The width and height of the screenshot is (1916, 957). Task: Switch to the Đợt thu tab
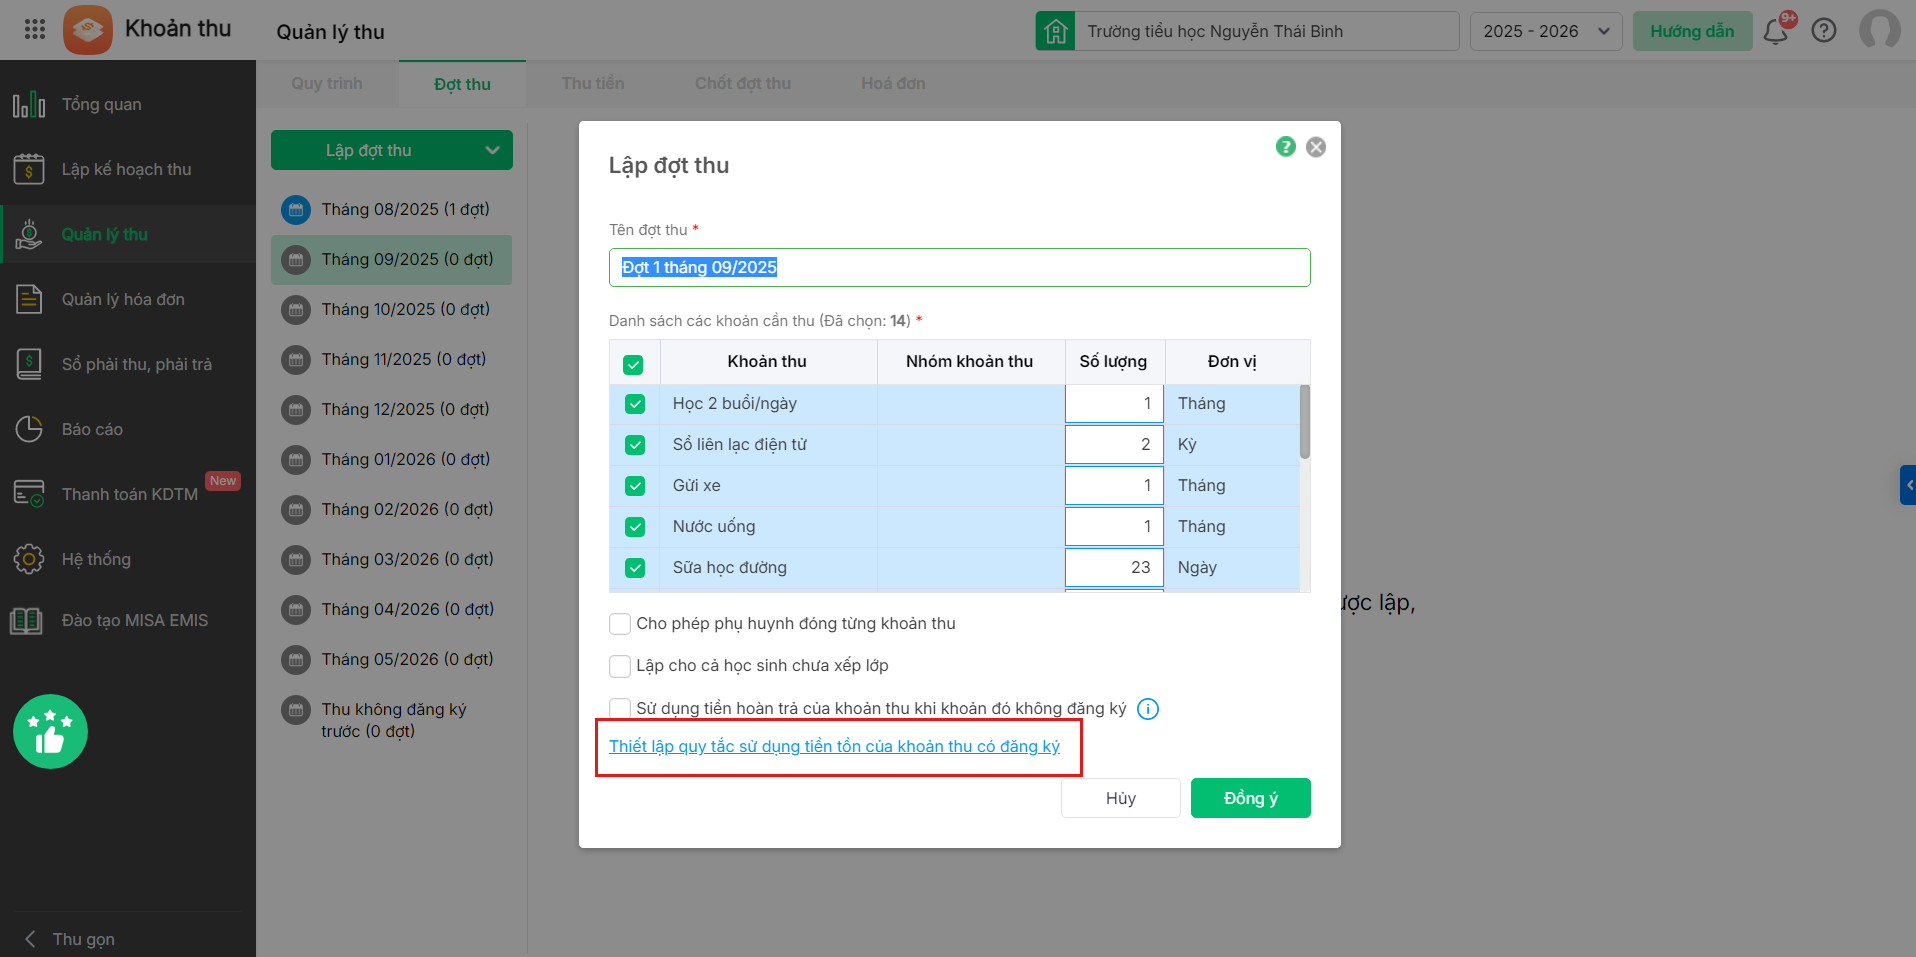point(462,84)
